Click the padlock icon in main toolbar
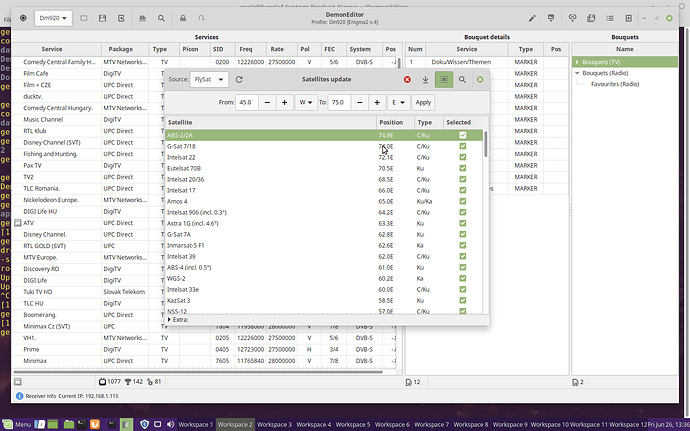The image size is (690, 431). pyautogui.click(x=183, y=18)
